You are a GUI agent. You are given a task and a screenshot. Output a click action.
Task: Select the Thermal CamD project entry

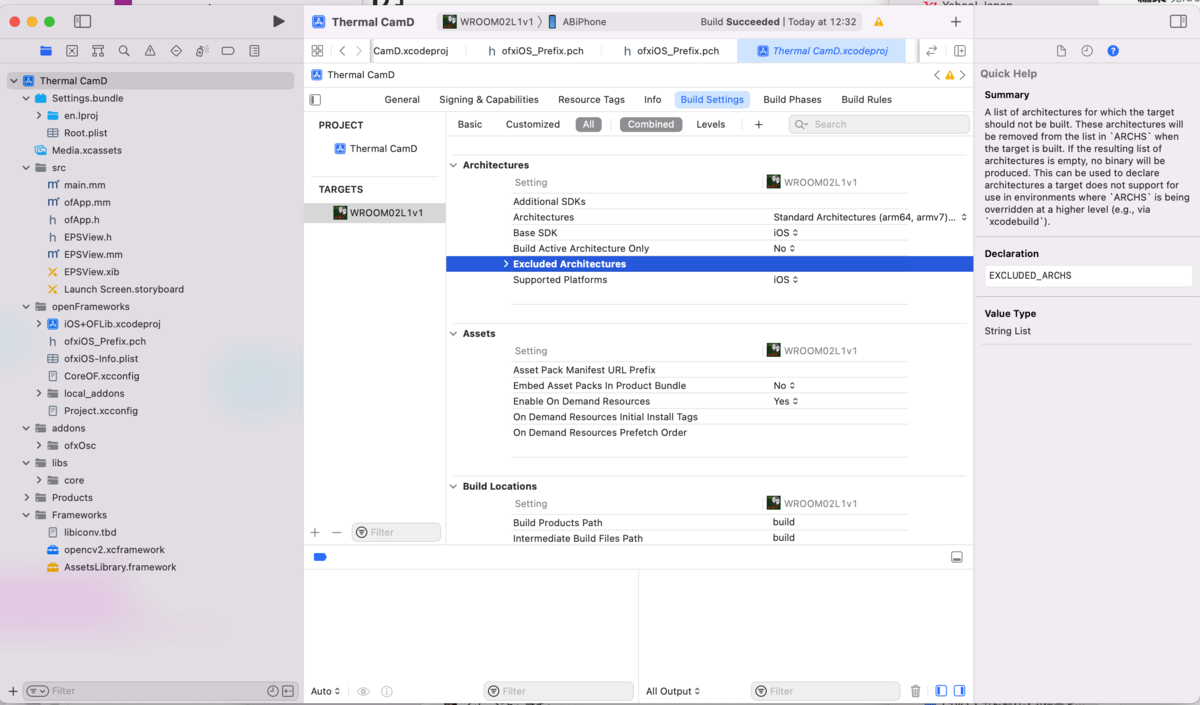tap(375, 149)
